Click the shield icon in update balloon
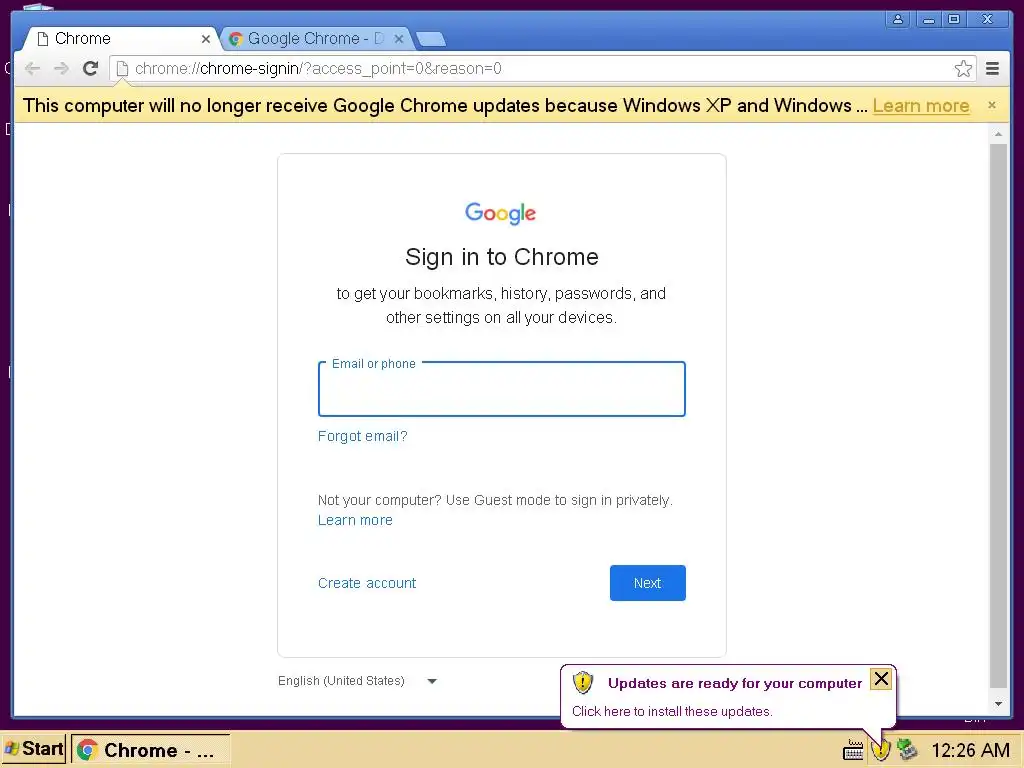 coord(583,683)
